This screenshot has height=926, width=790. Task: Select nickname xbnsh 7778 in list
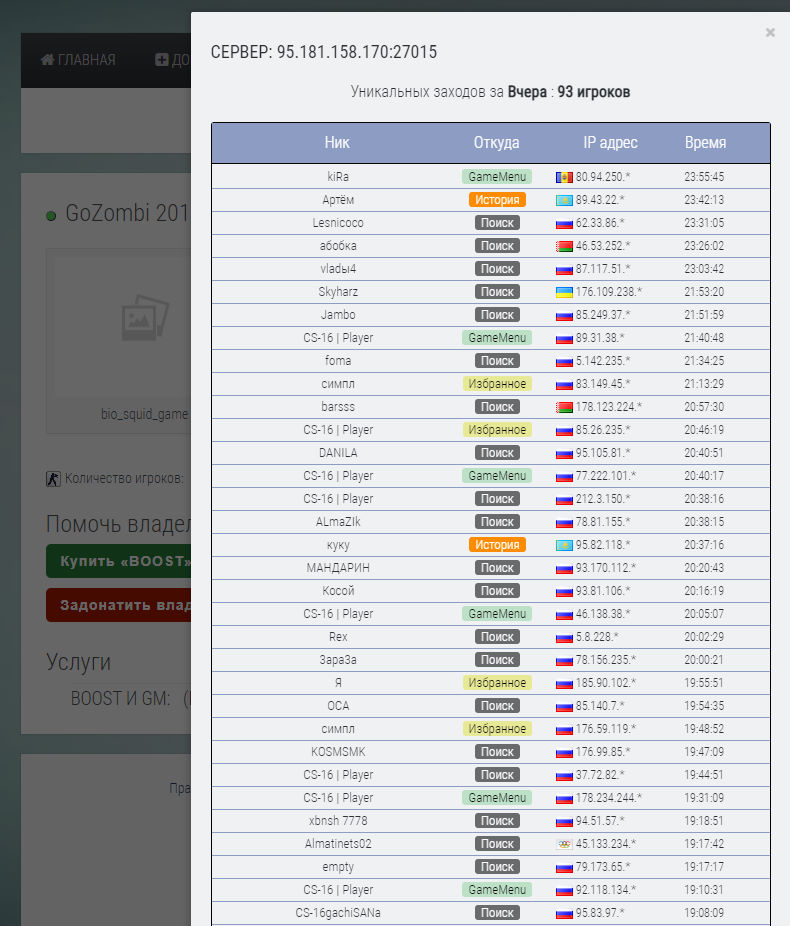point(338,821)
